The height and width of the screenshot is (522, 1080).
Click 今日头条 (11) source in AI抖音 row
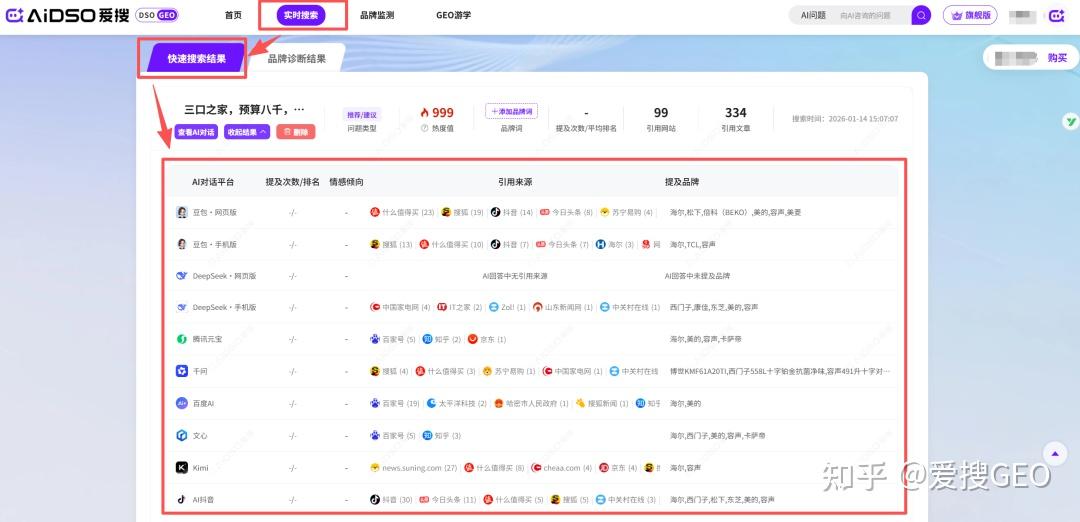click(448, 499)
